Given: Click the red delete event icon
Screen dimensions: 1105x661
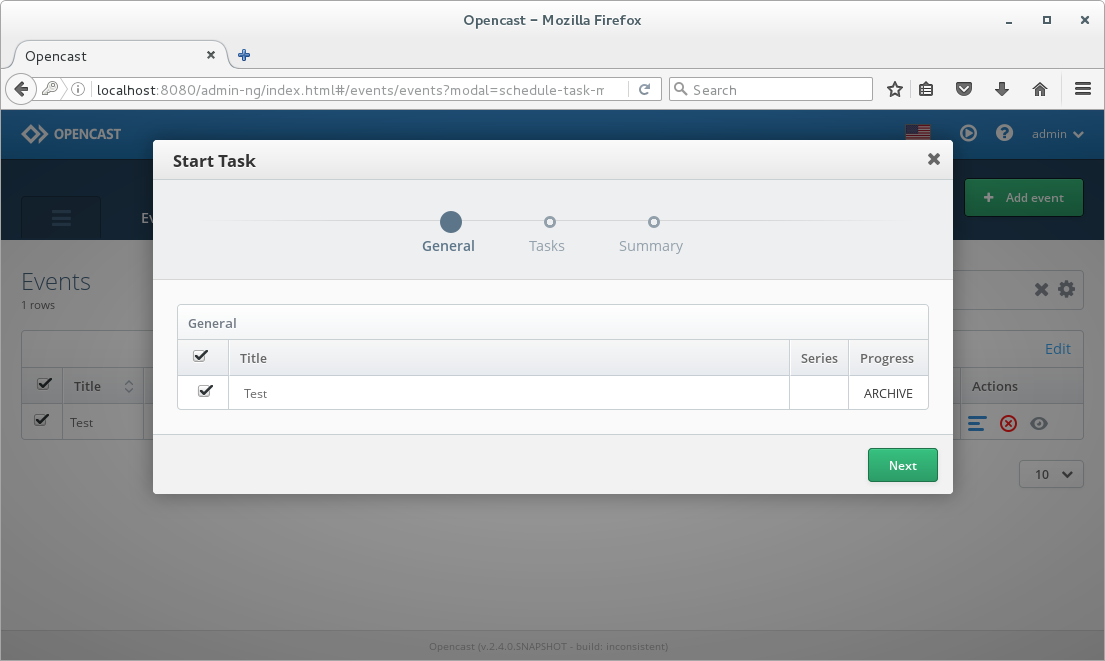Looking at the screenshot, I should pos(1008,424).
